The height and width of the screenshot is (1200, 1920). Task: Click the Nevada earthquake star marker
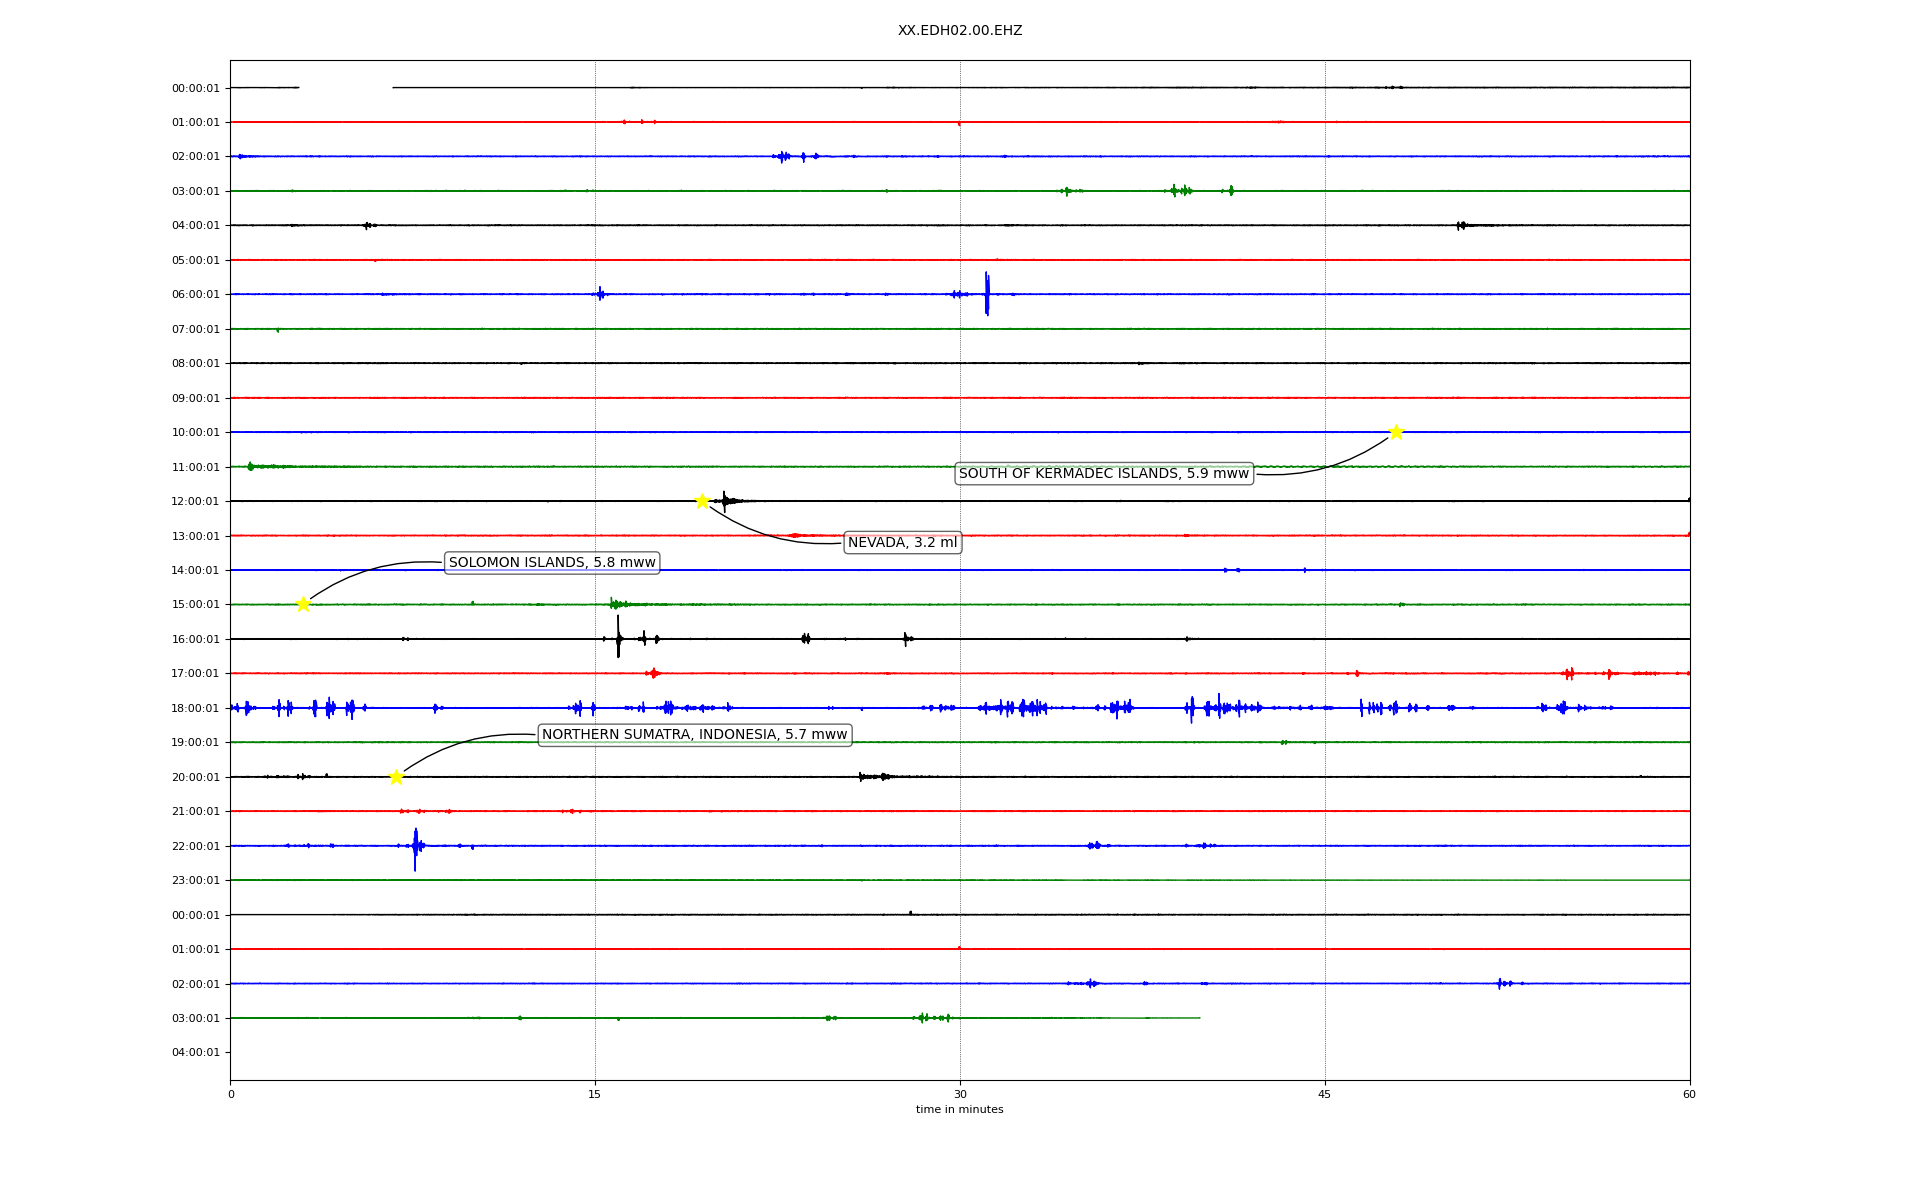[702, 501]
